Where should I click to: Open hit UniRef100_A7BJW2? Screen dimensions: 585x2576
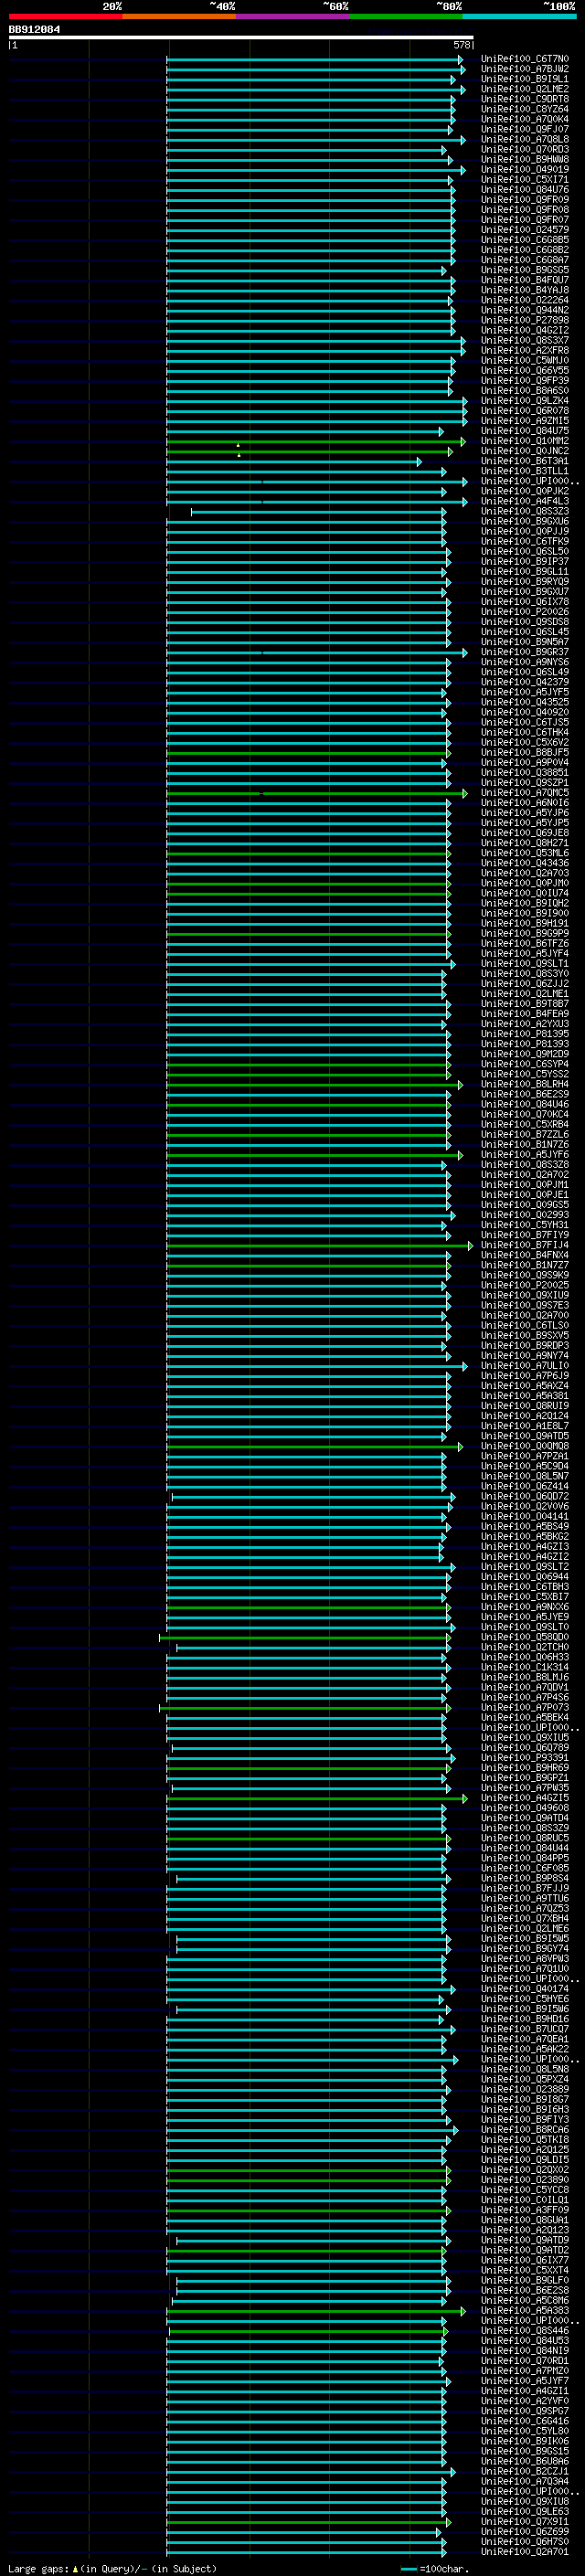pos(525,69)
